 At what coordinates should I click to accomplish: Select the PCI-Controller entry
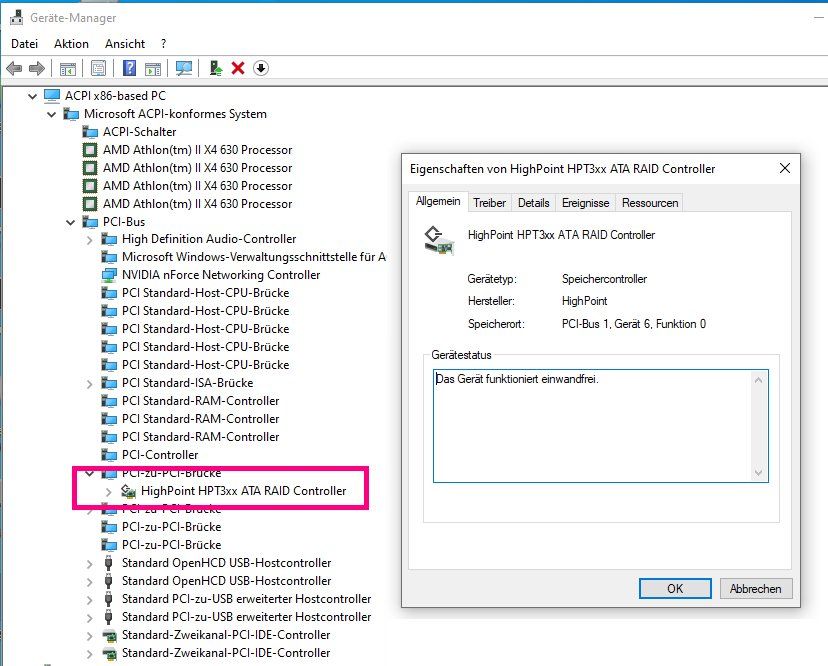160,455
